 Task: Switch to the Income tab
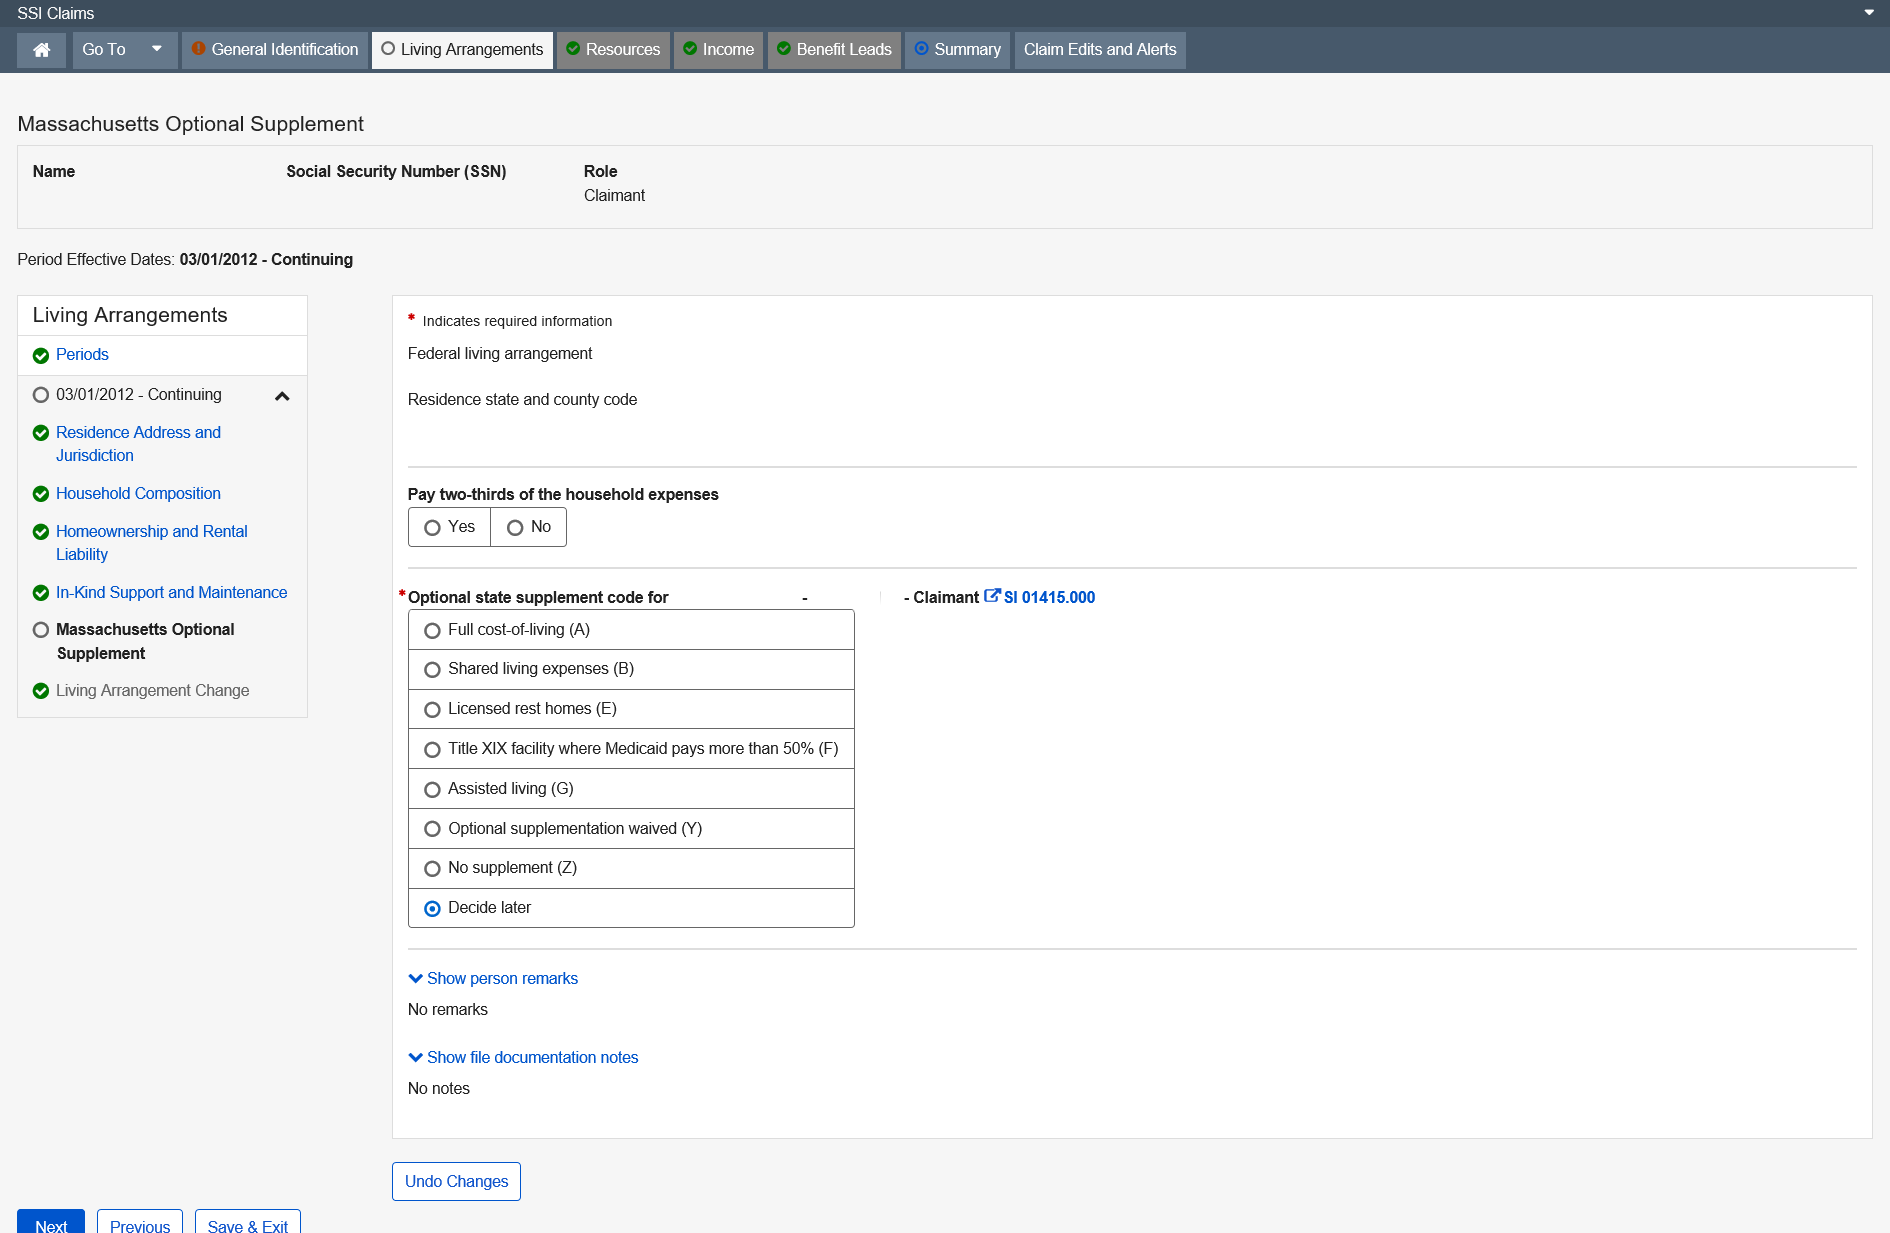click(x=718, y=50)
